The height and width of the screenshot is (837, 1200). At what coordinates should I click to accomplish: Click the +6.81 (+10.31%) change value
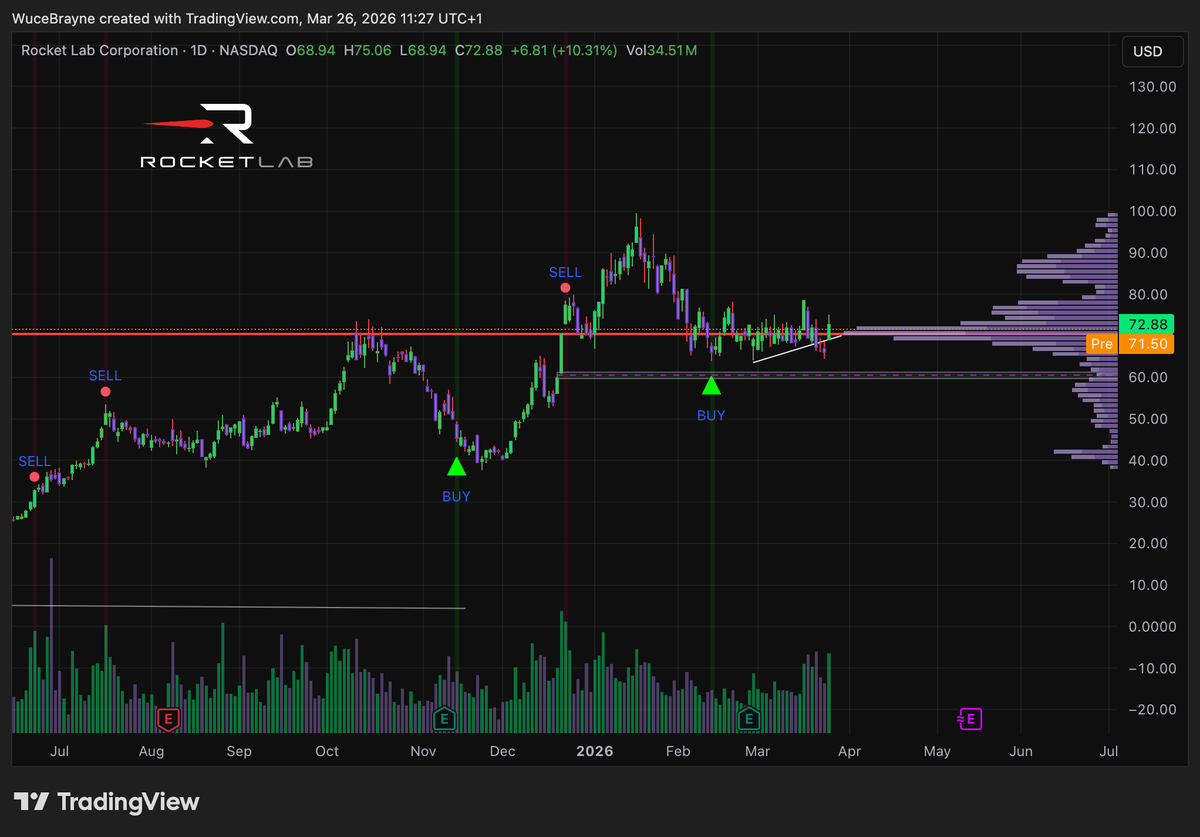point(563,51)
